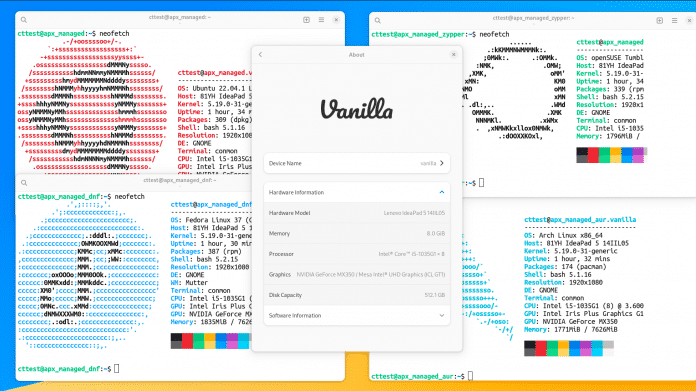Image resolution: width=696 pixels, height=391 pixels.
Task: Click the Vanilla logo in About
Action: click(x=356, y=109)
